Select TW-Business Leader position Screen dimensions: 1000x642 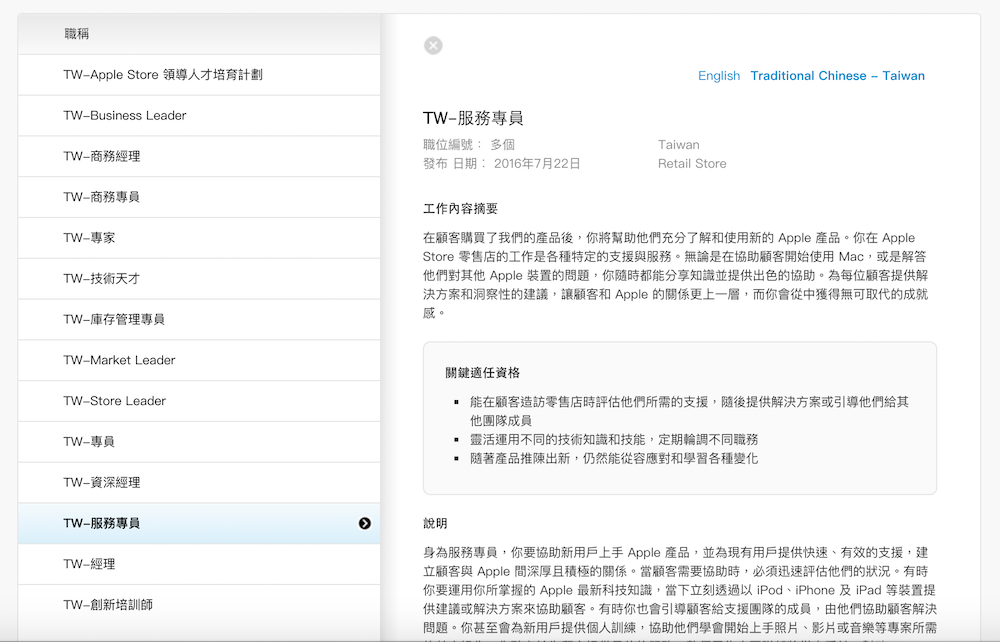tap(125, 116)
